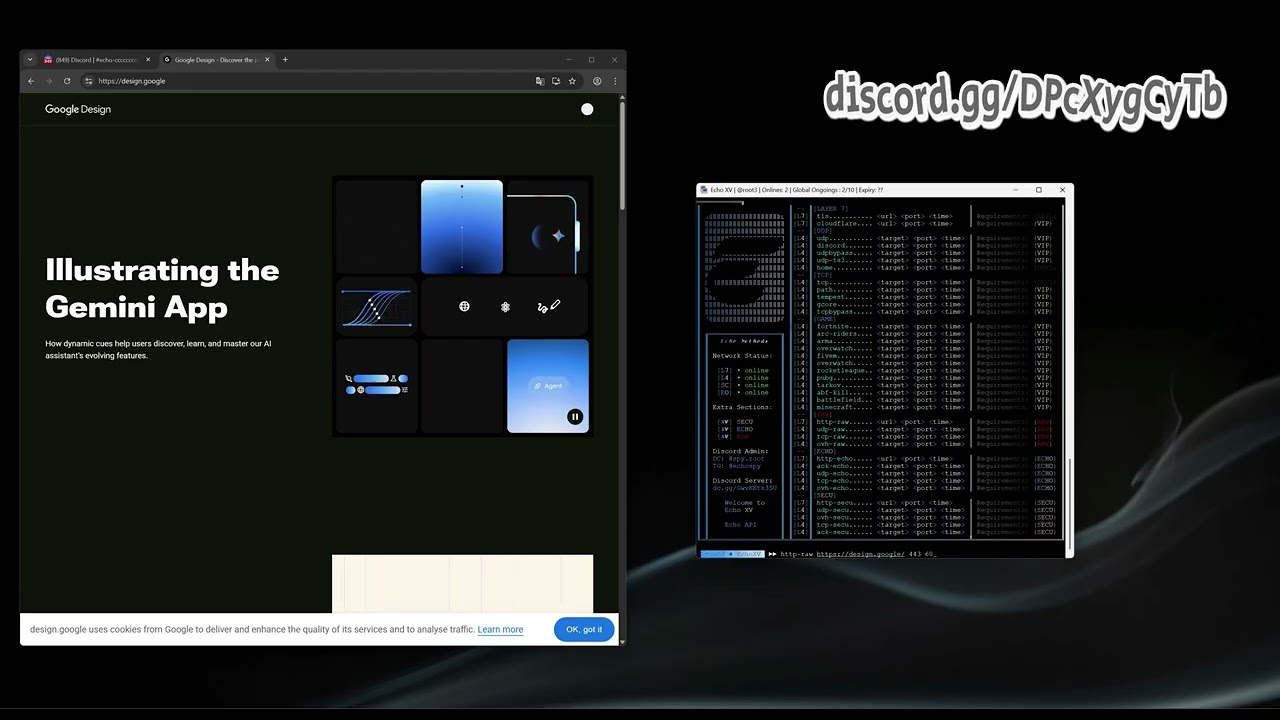Click the translate page icon
This screenshot has height=720, width=1280.
(x=540, y=81)
